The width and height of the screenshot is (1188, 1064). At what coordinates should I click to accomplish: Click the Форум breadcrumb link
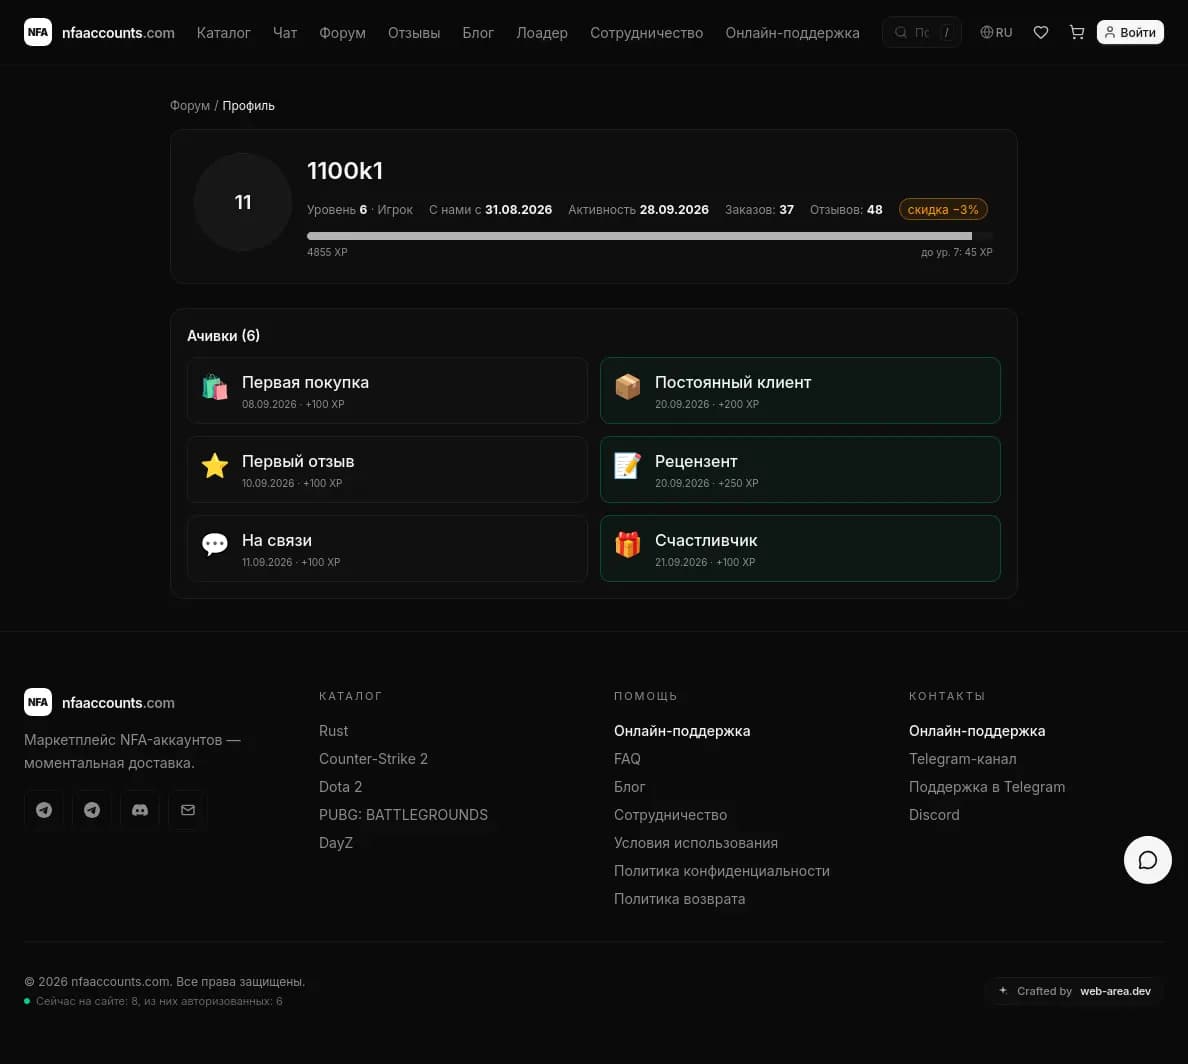click(189, 105)
